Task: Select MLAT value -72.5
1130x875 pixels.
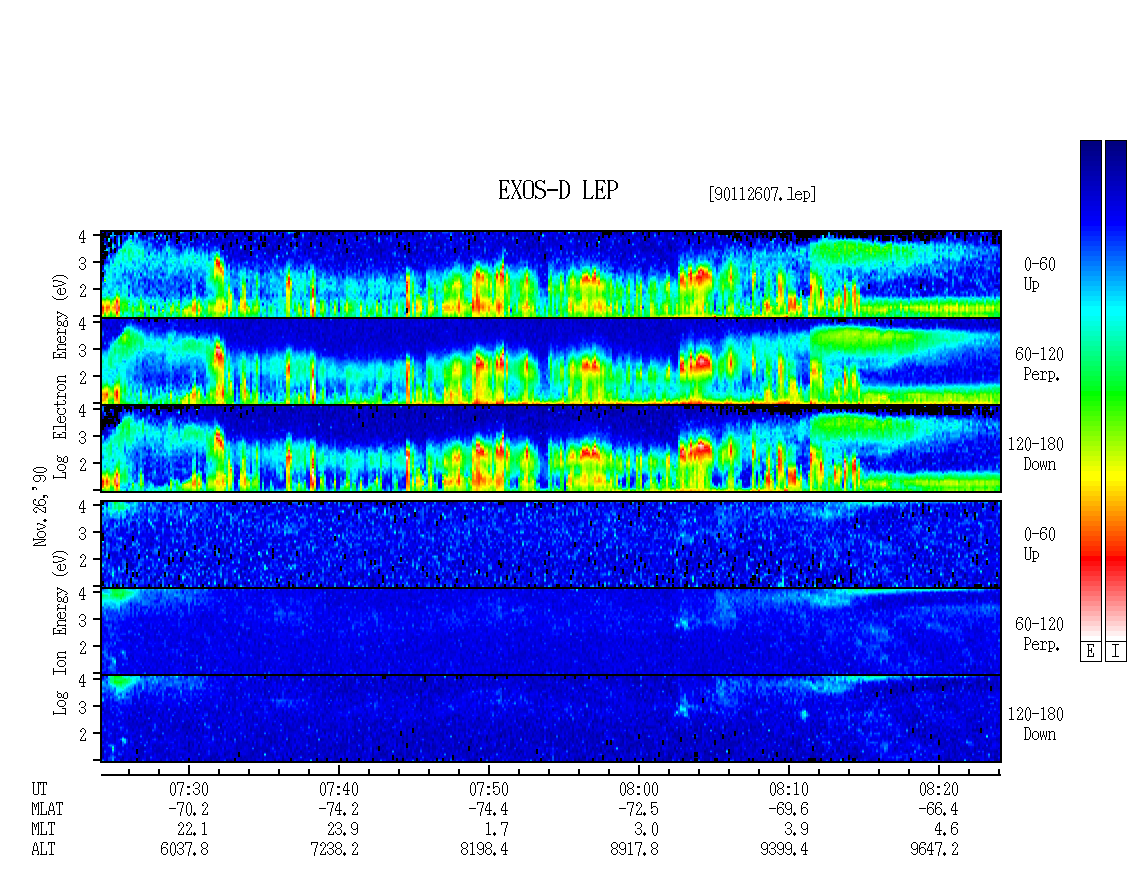Action: coord(639,809)
